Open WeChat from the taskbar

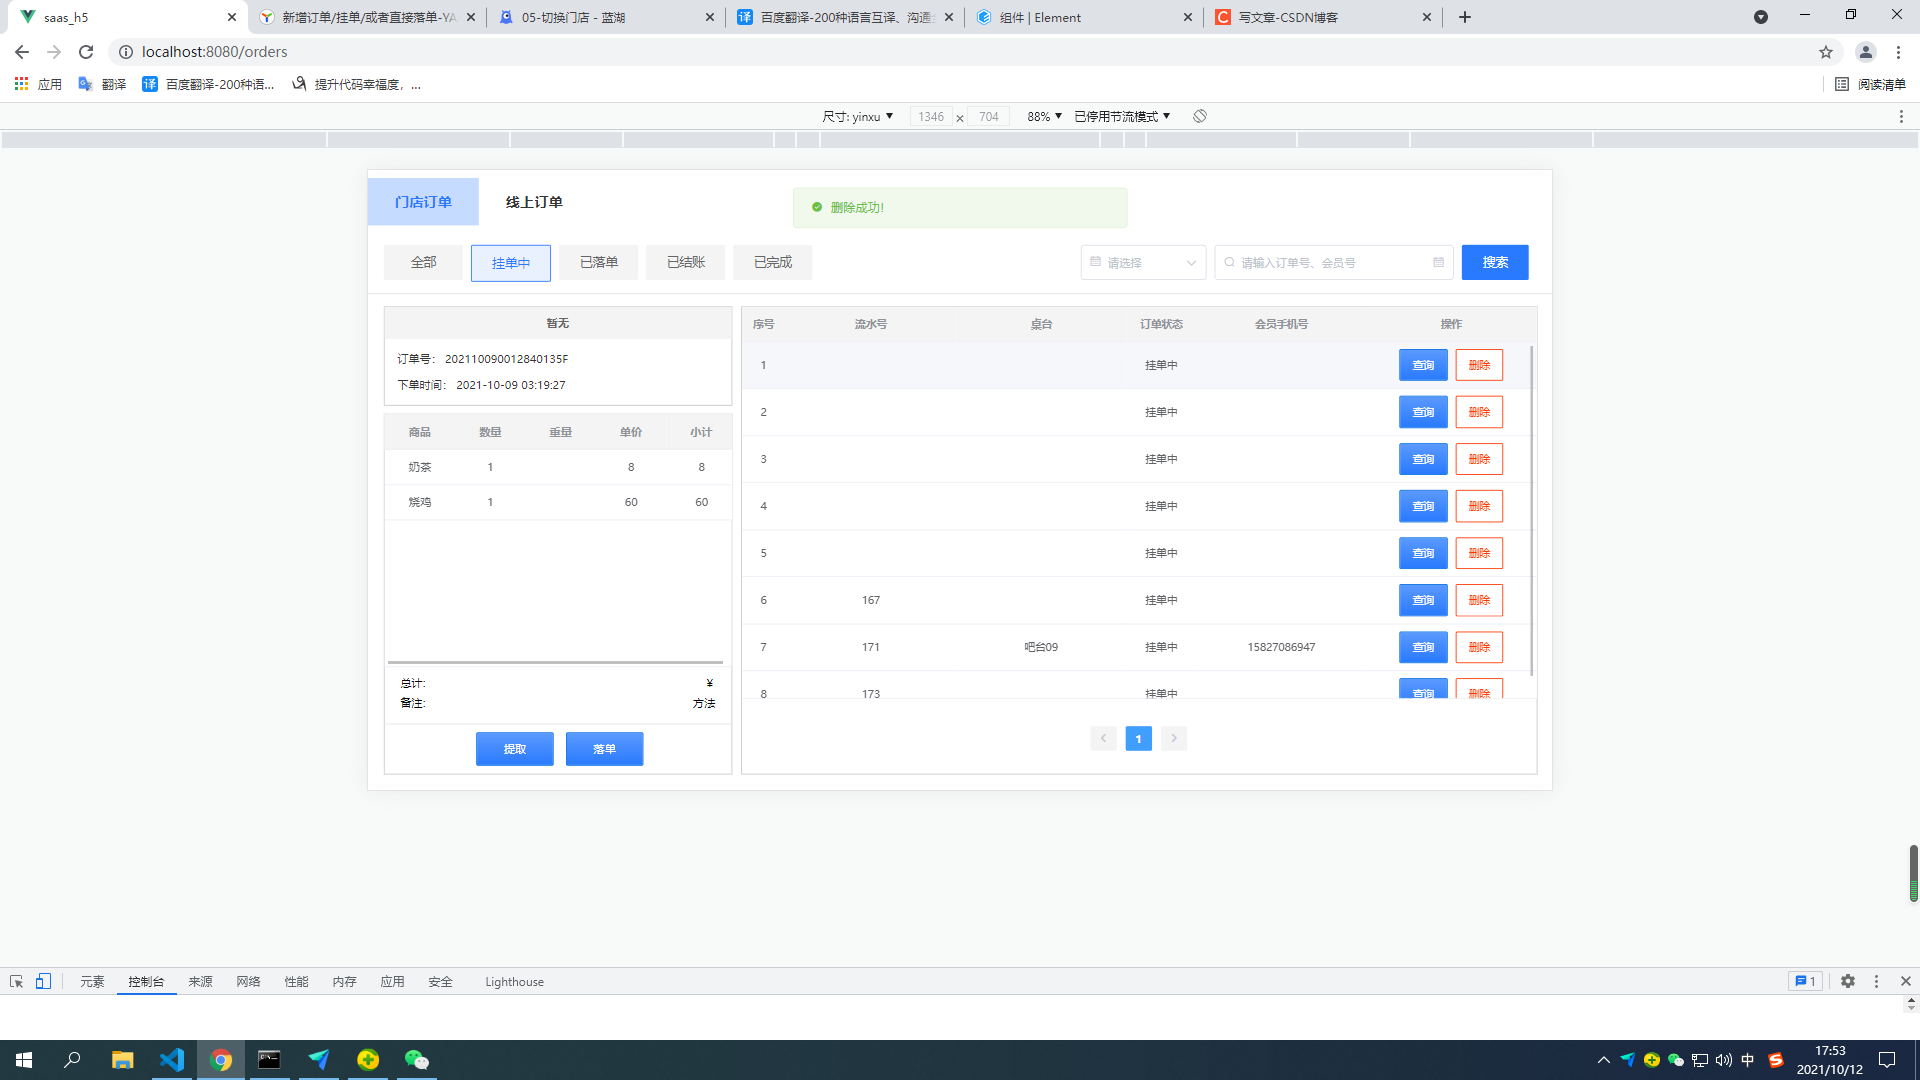coord(416,1059)
